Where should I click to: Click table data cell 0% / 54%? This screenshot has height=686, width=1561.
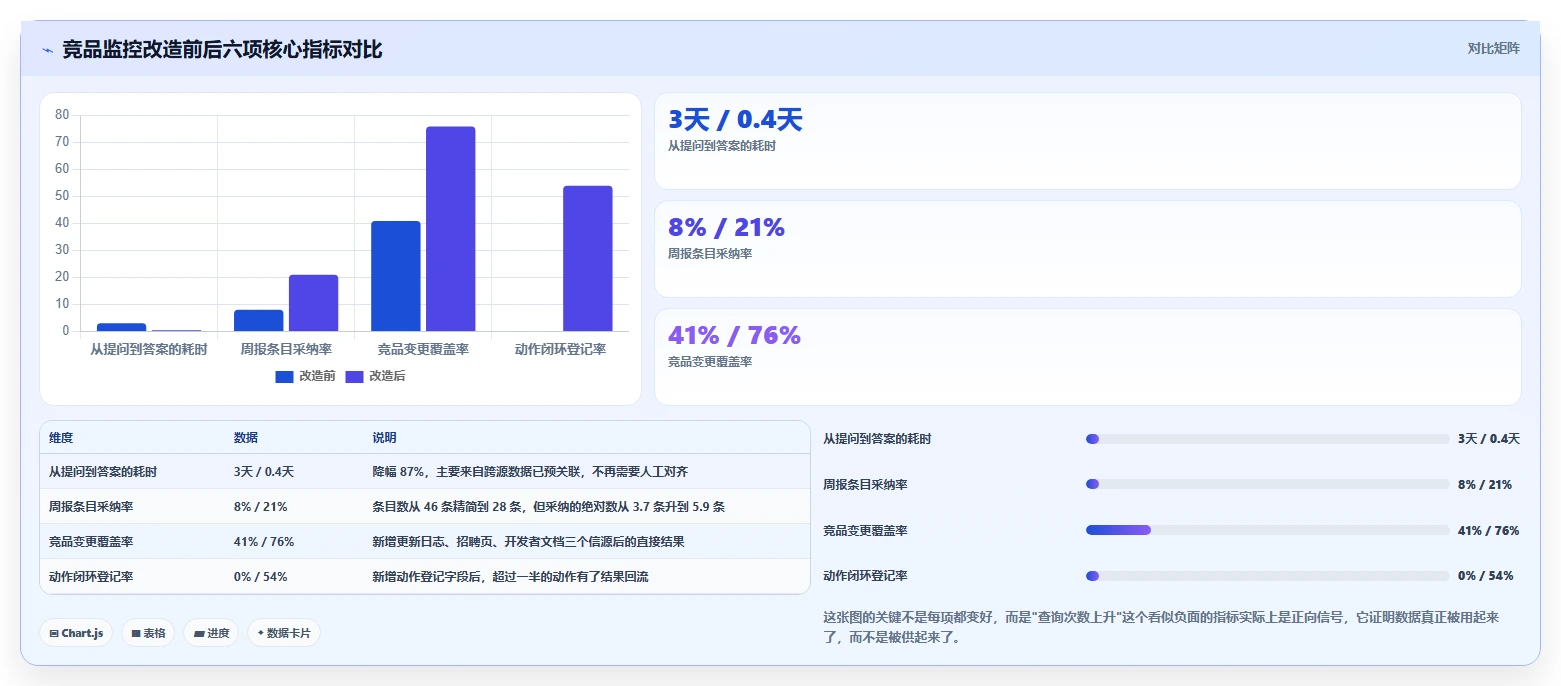(260, 577)
